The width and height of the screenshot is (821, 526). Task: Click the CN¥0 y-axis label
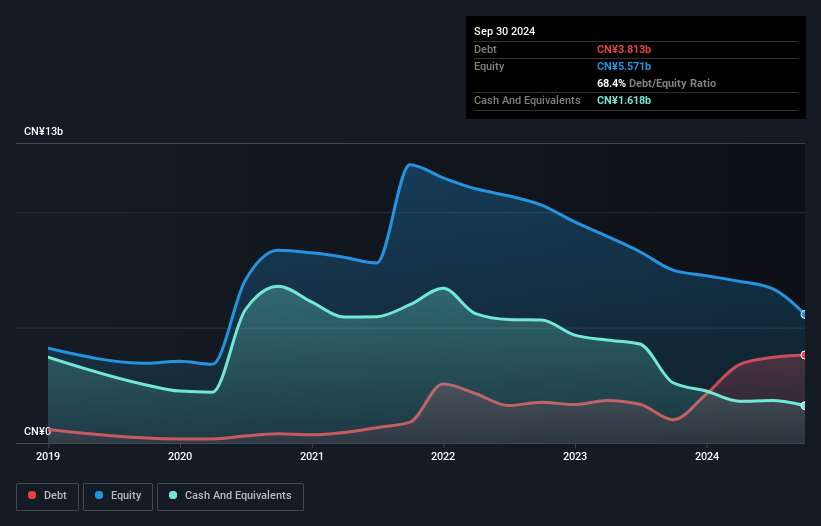[x=37, y=431]
